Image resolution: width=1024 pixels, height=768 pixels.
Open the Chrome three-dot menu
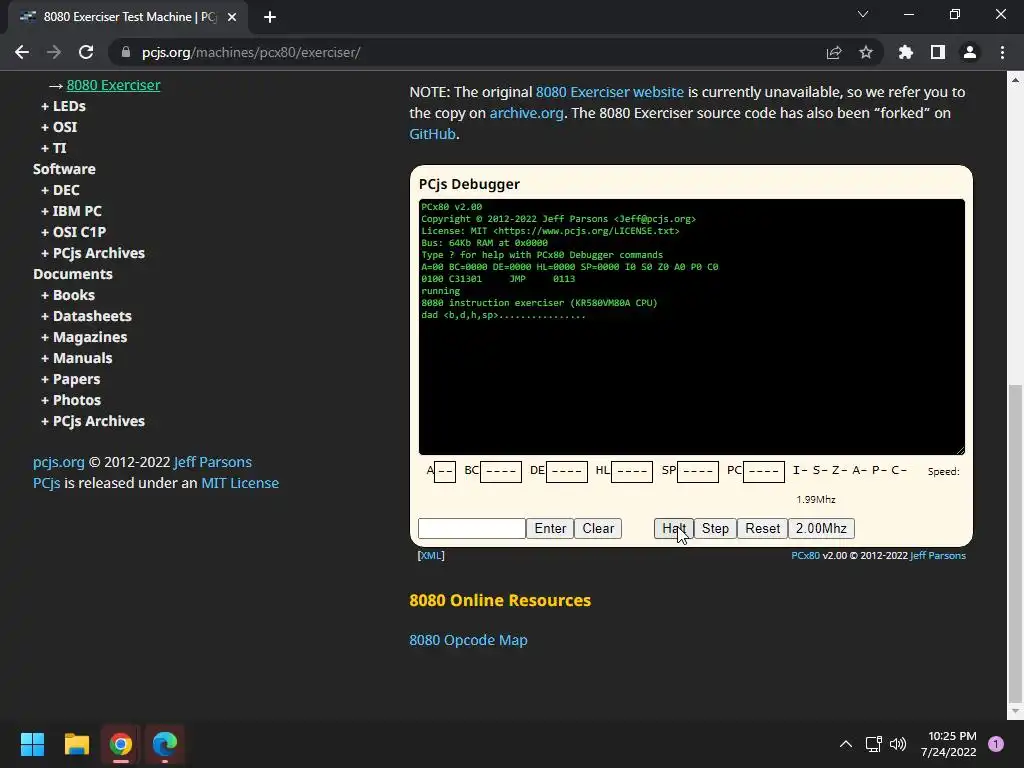tap(1002, 52)
